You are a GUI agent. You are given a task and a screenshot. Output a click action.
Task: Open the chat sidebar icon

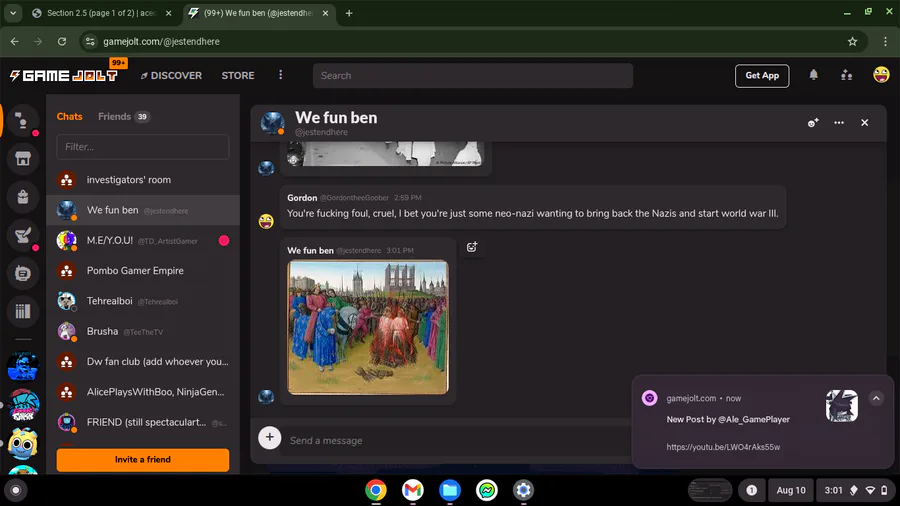click(x=23, y=121)
